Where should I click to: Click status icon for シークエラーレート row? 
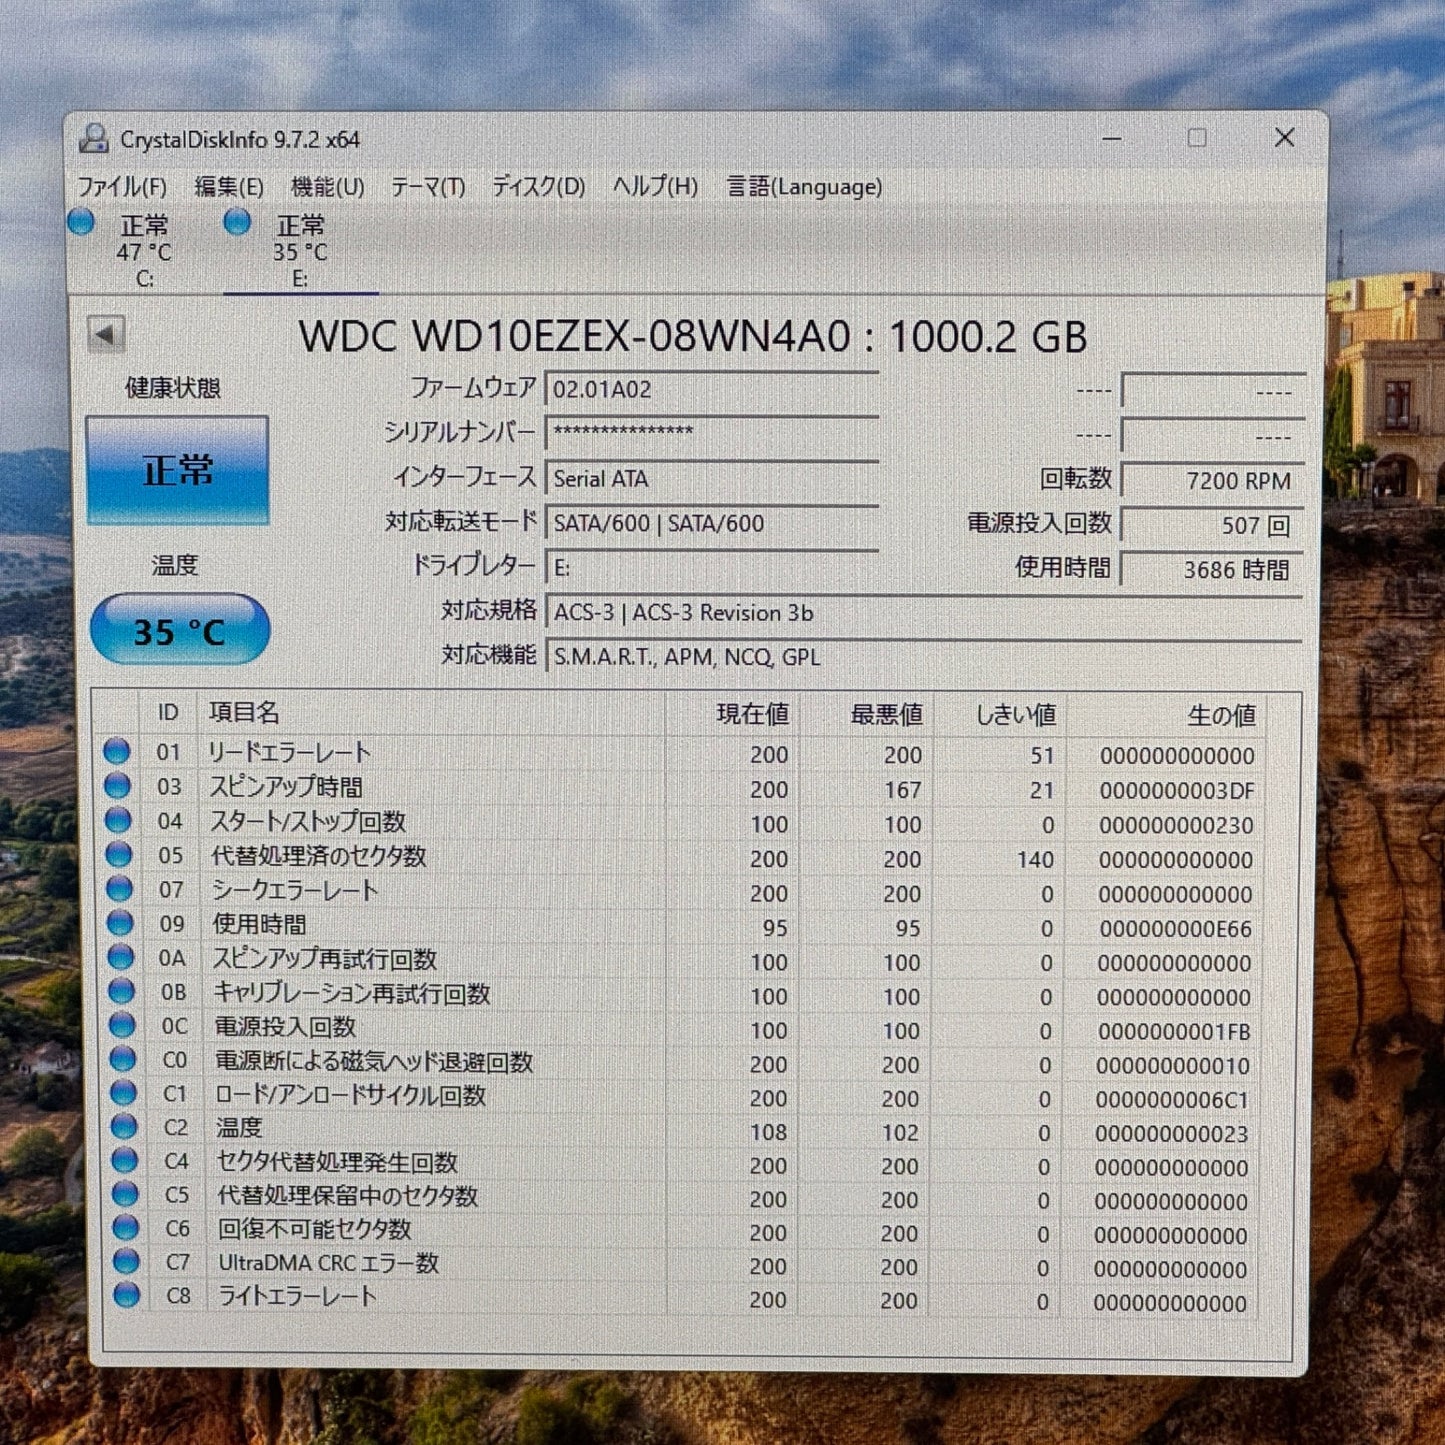120,889
